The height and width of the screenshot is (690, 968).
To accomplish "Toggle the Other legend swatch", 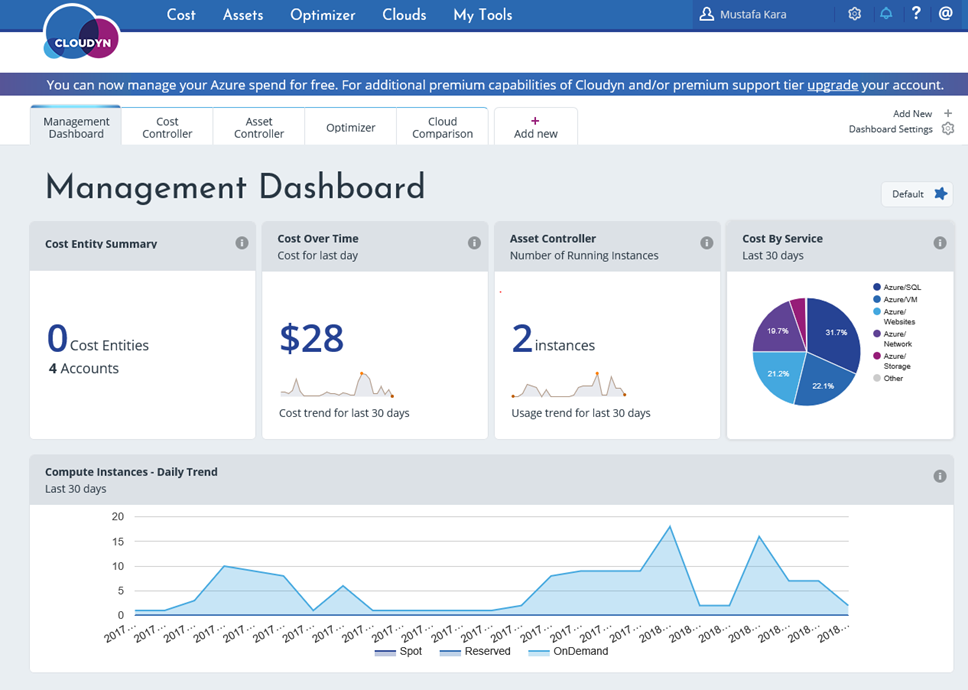I will point(877,378).
